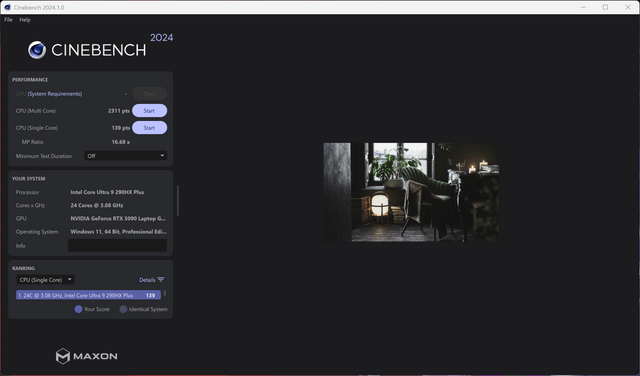Close the Cinebench window
This screenshot has height=376, width=640.
(x=628, y=7)
